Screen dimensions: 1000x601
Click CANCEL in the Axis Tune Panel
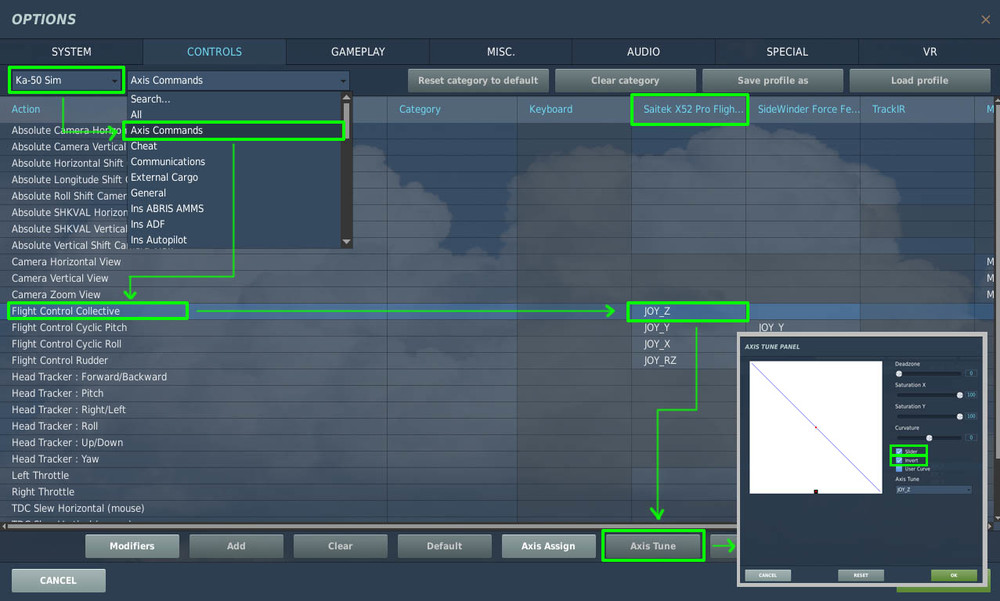point(768,575)
